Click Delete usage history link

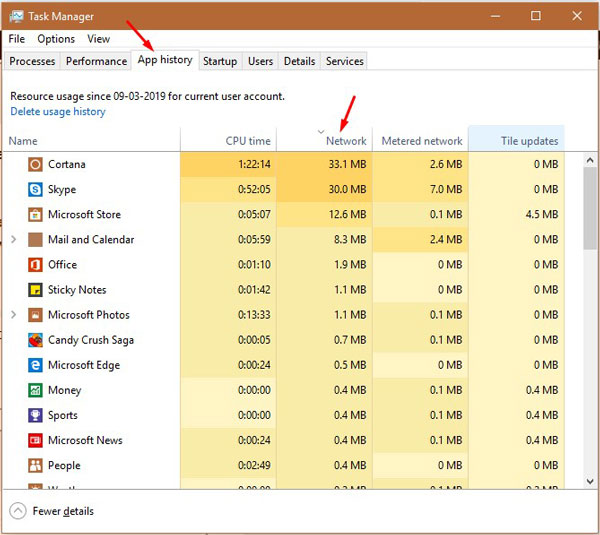pos(58,112)
